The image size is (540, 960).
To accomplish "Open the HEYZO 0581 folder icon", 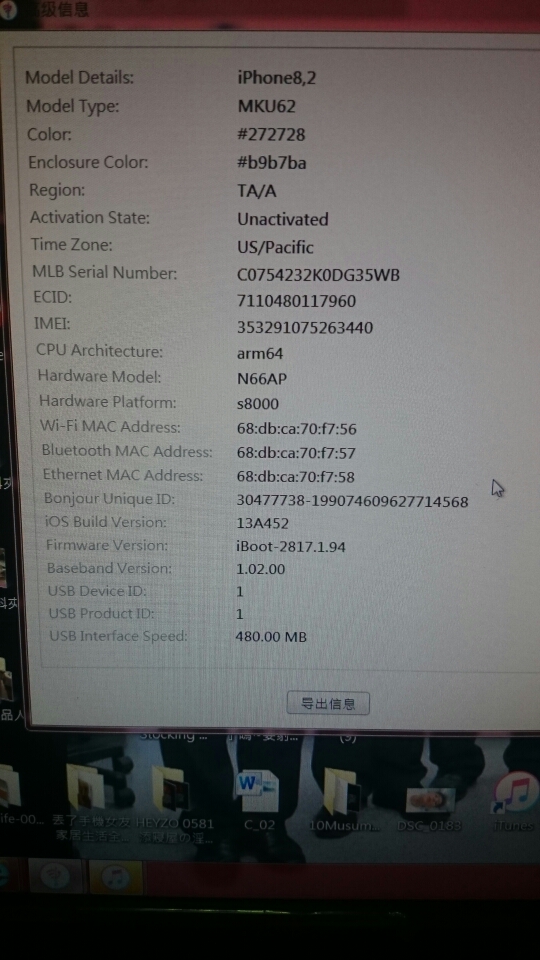I will tap(171, 789).
